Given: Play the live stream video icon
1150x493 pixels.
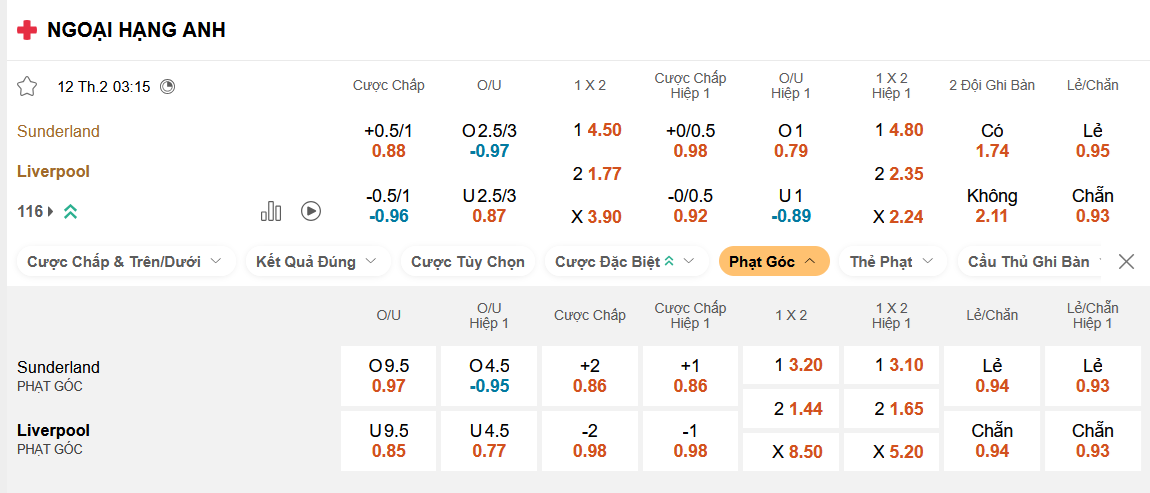Looking at the screenshot, I should click(x=311, y=211).
